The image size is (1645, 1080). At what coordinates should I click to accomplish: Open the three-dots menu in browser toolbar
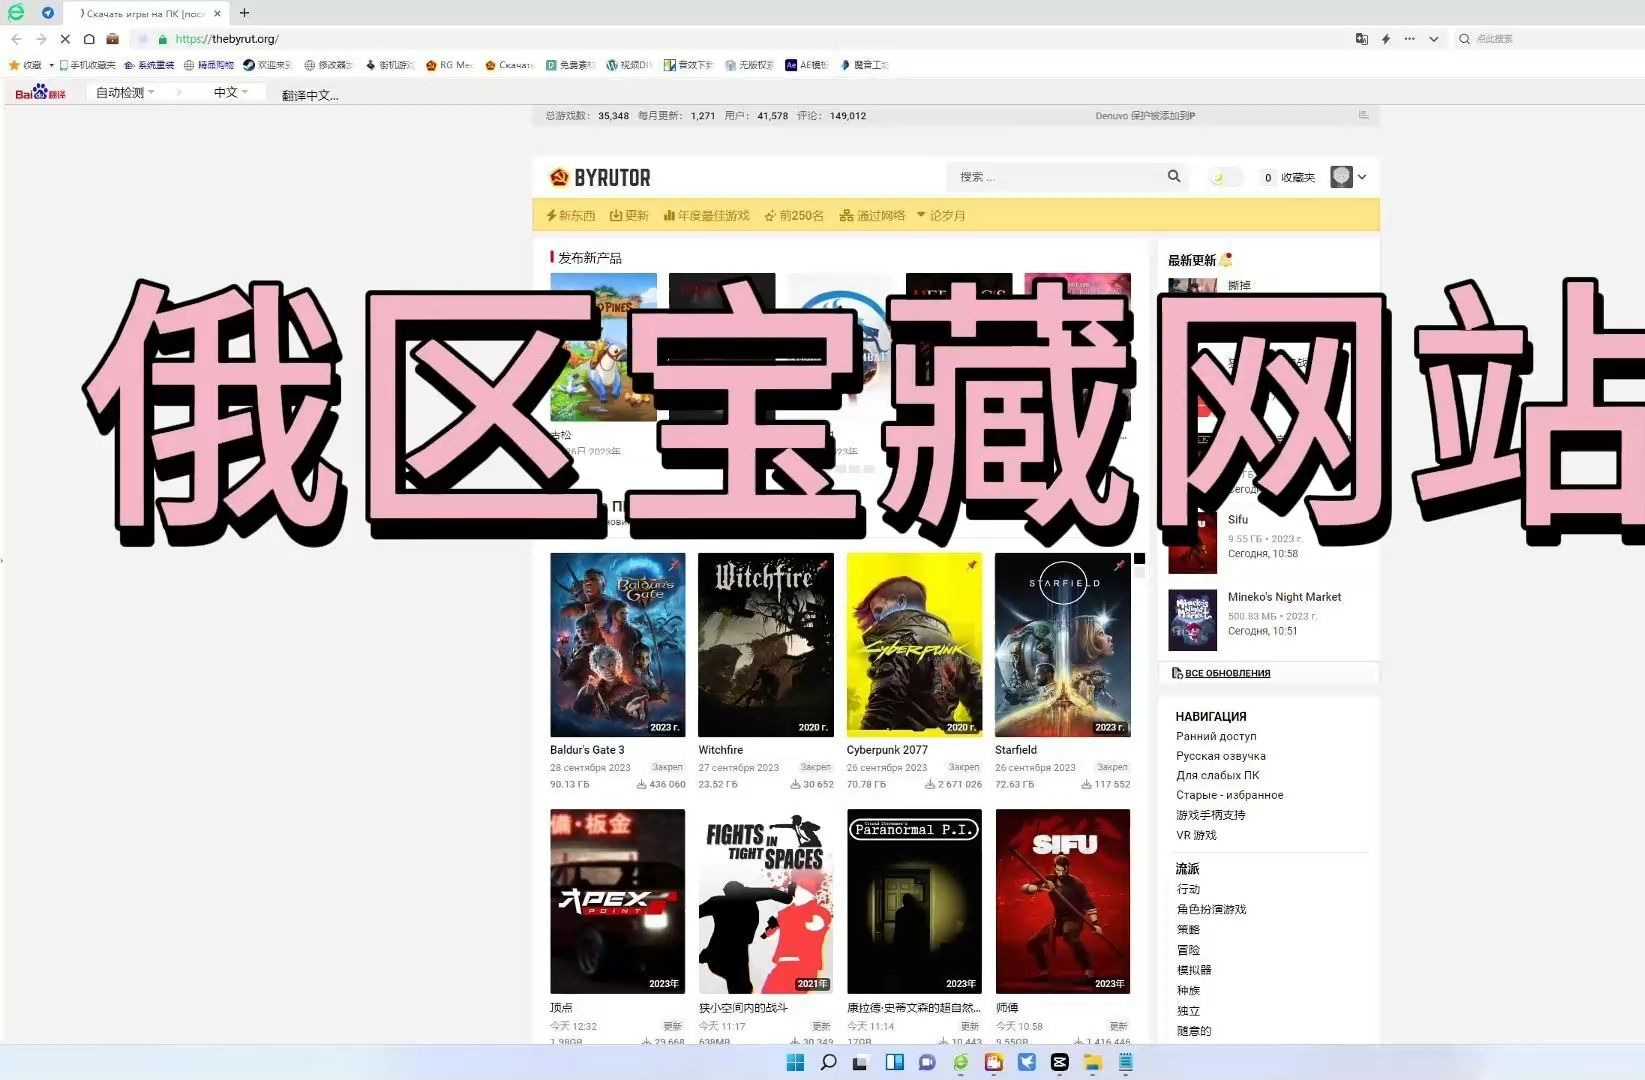1409,39
